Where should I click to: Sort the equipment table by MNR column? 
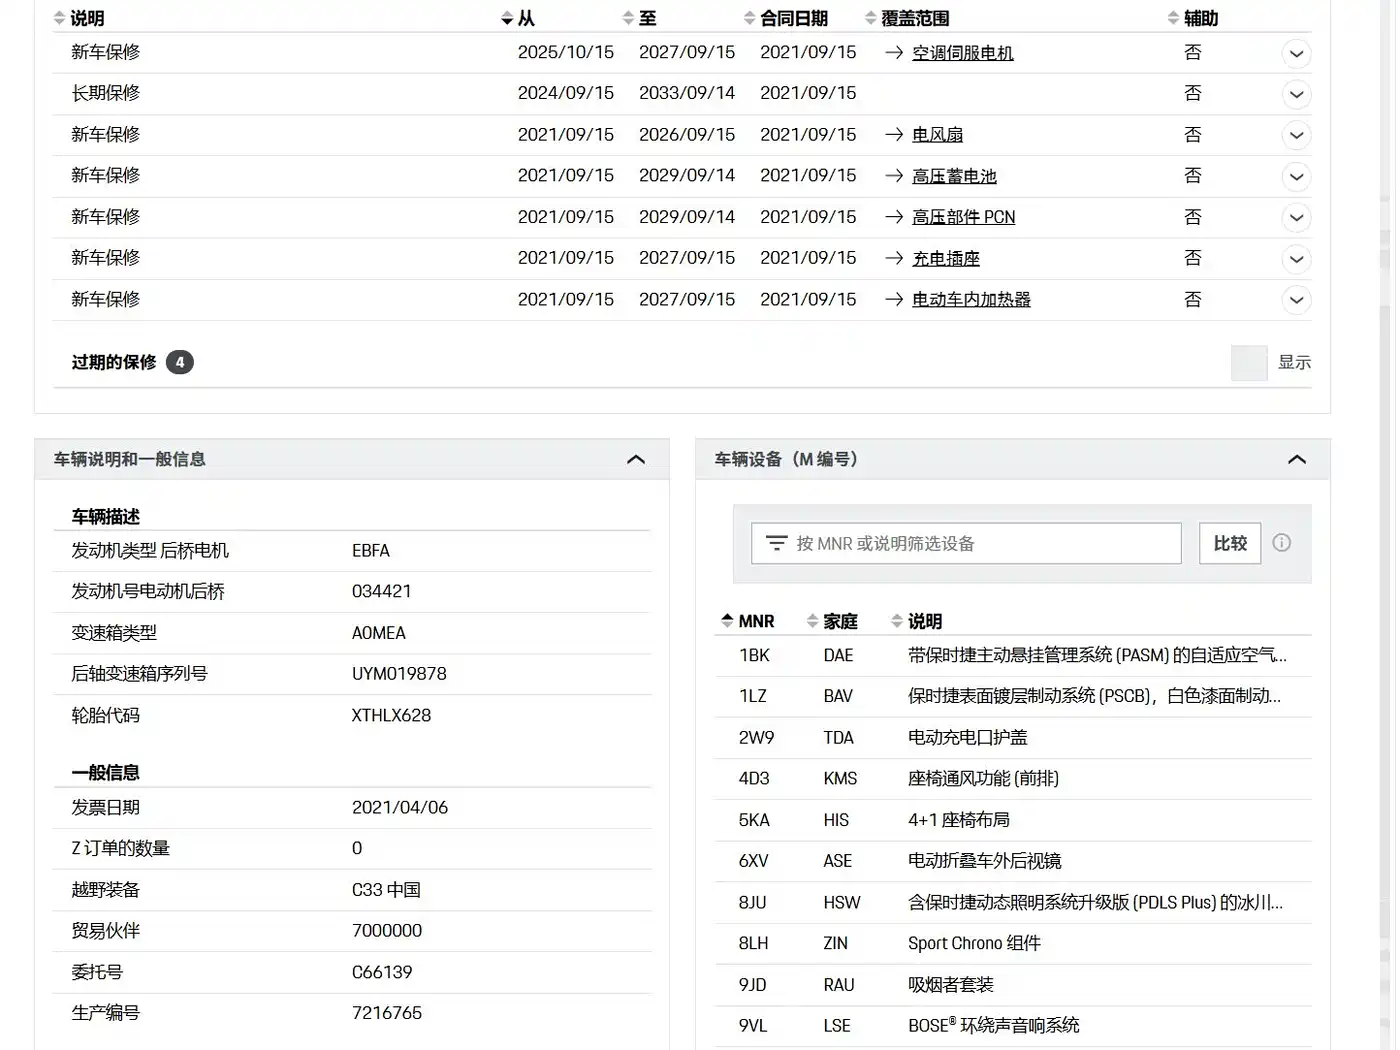748,621
